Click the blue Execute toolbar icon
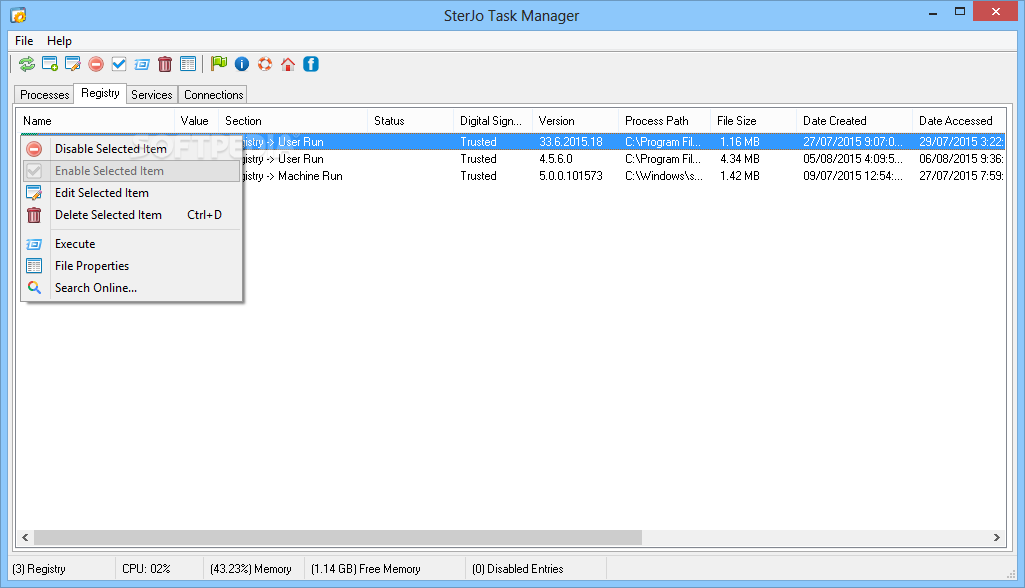Image resolution: width=1025 pixels, height=588 pixels. (142, 64)
